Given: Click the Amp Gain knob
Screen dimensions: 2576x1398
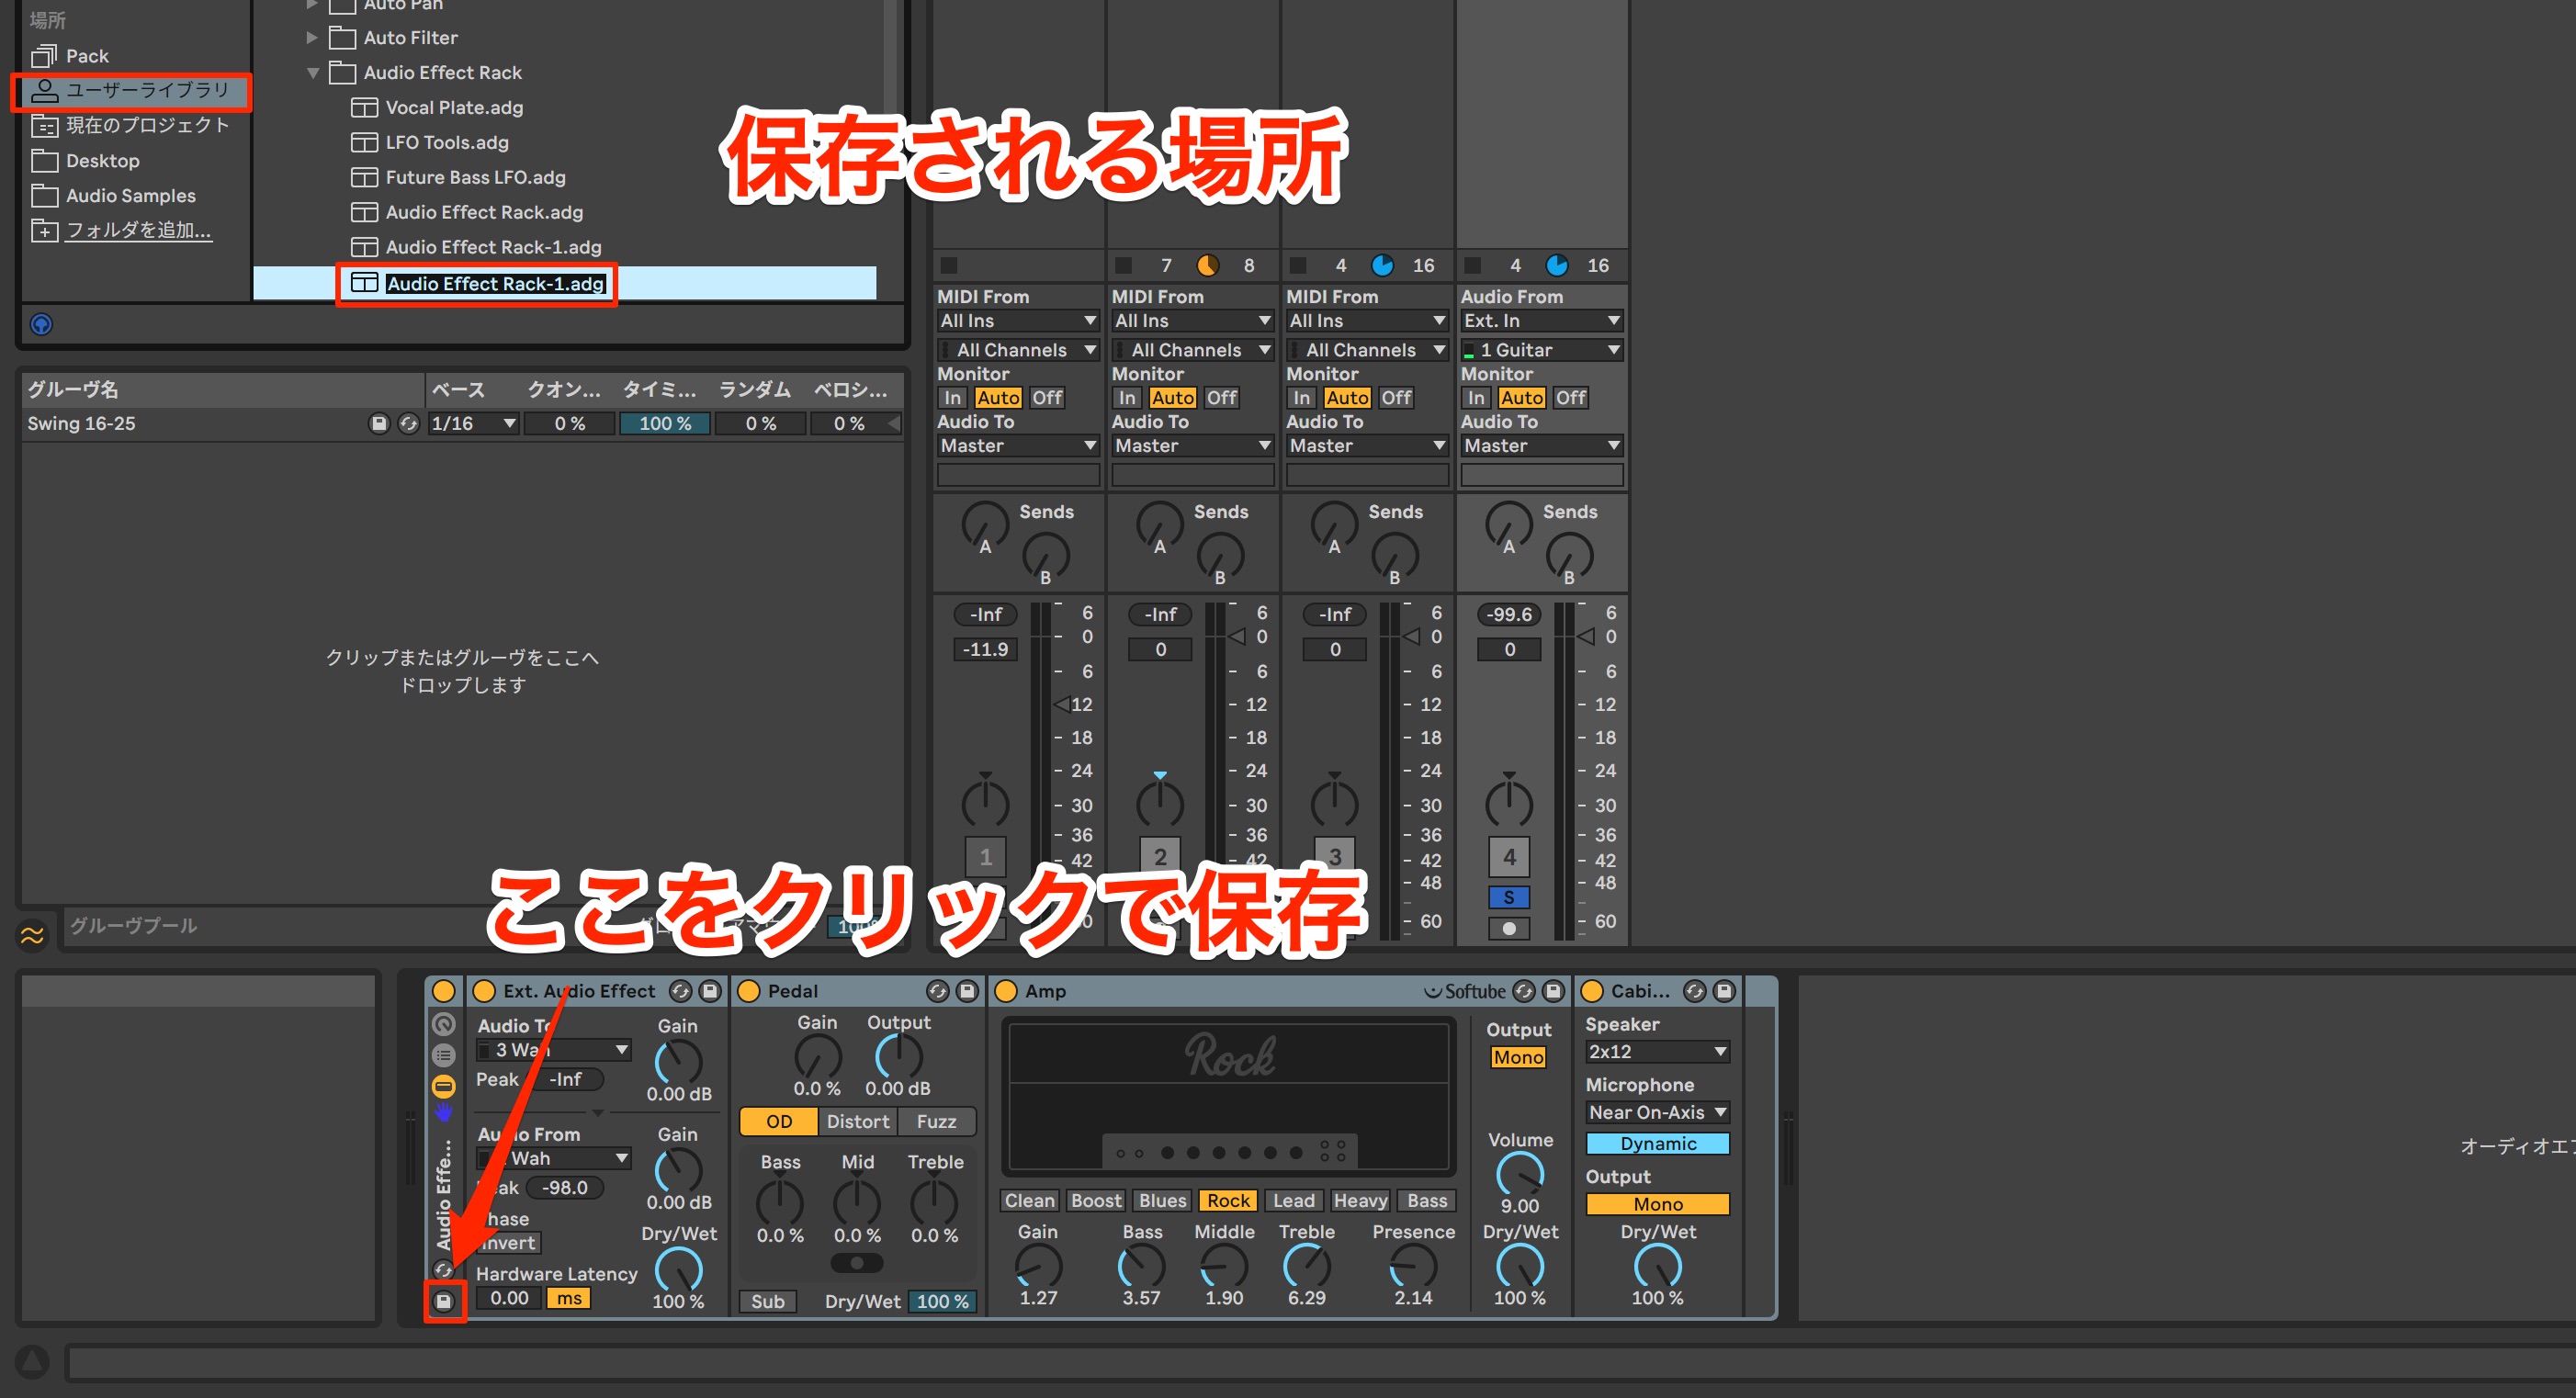Looking at the screenshot, I should (1038, 1266).
